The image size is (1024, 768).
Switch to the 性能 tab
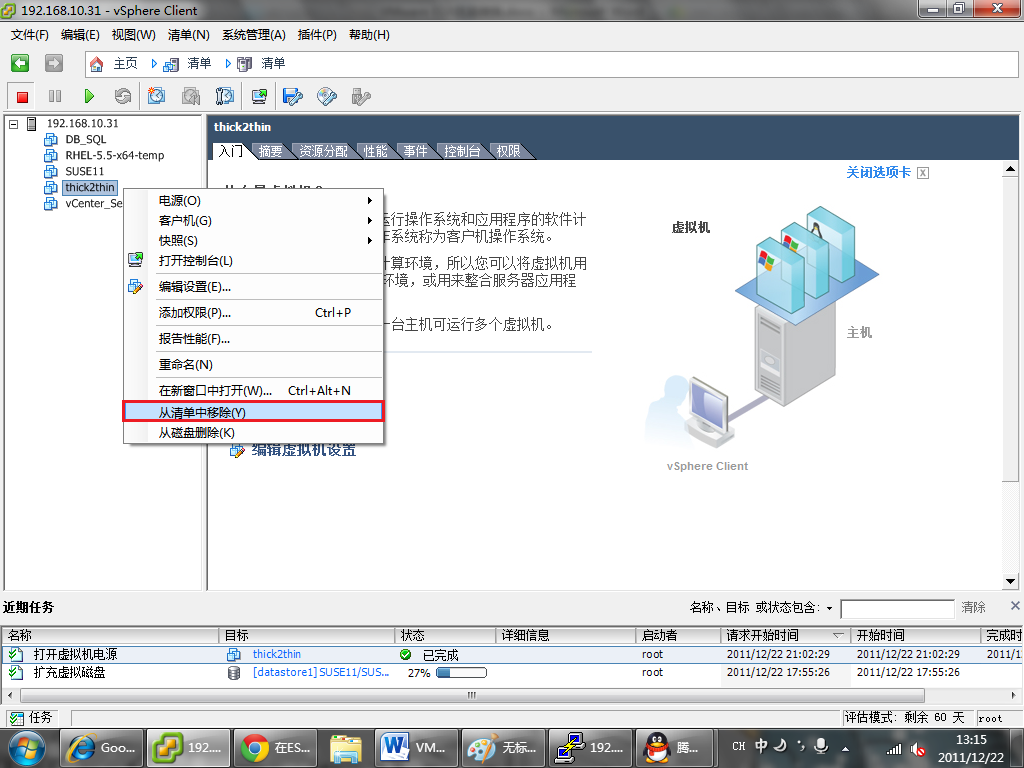click(x=375, y=151)
